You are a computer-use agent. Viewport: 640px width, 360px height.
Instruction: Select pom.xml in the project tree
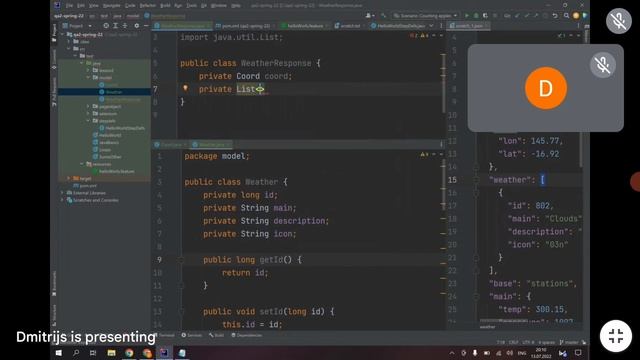click(x=84, y=186)
